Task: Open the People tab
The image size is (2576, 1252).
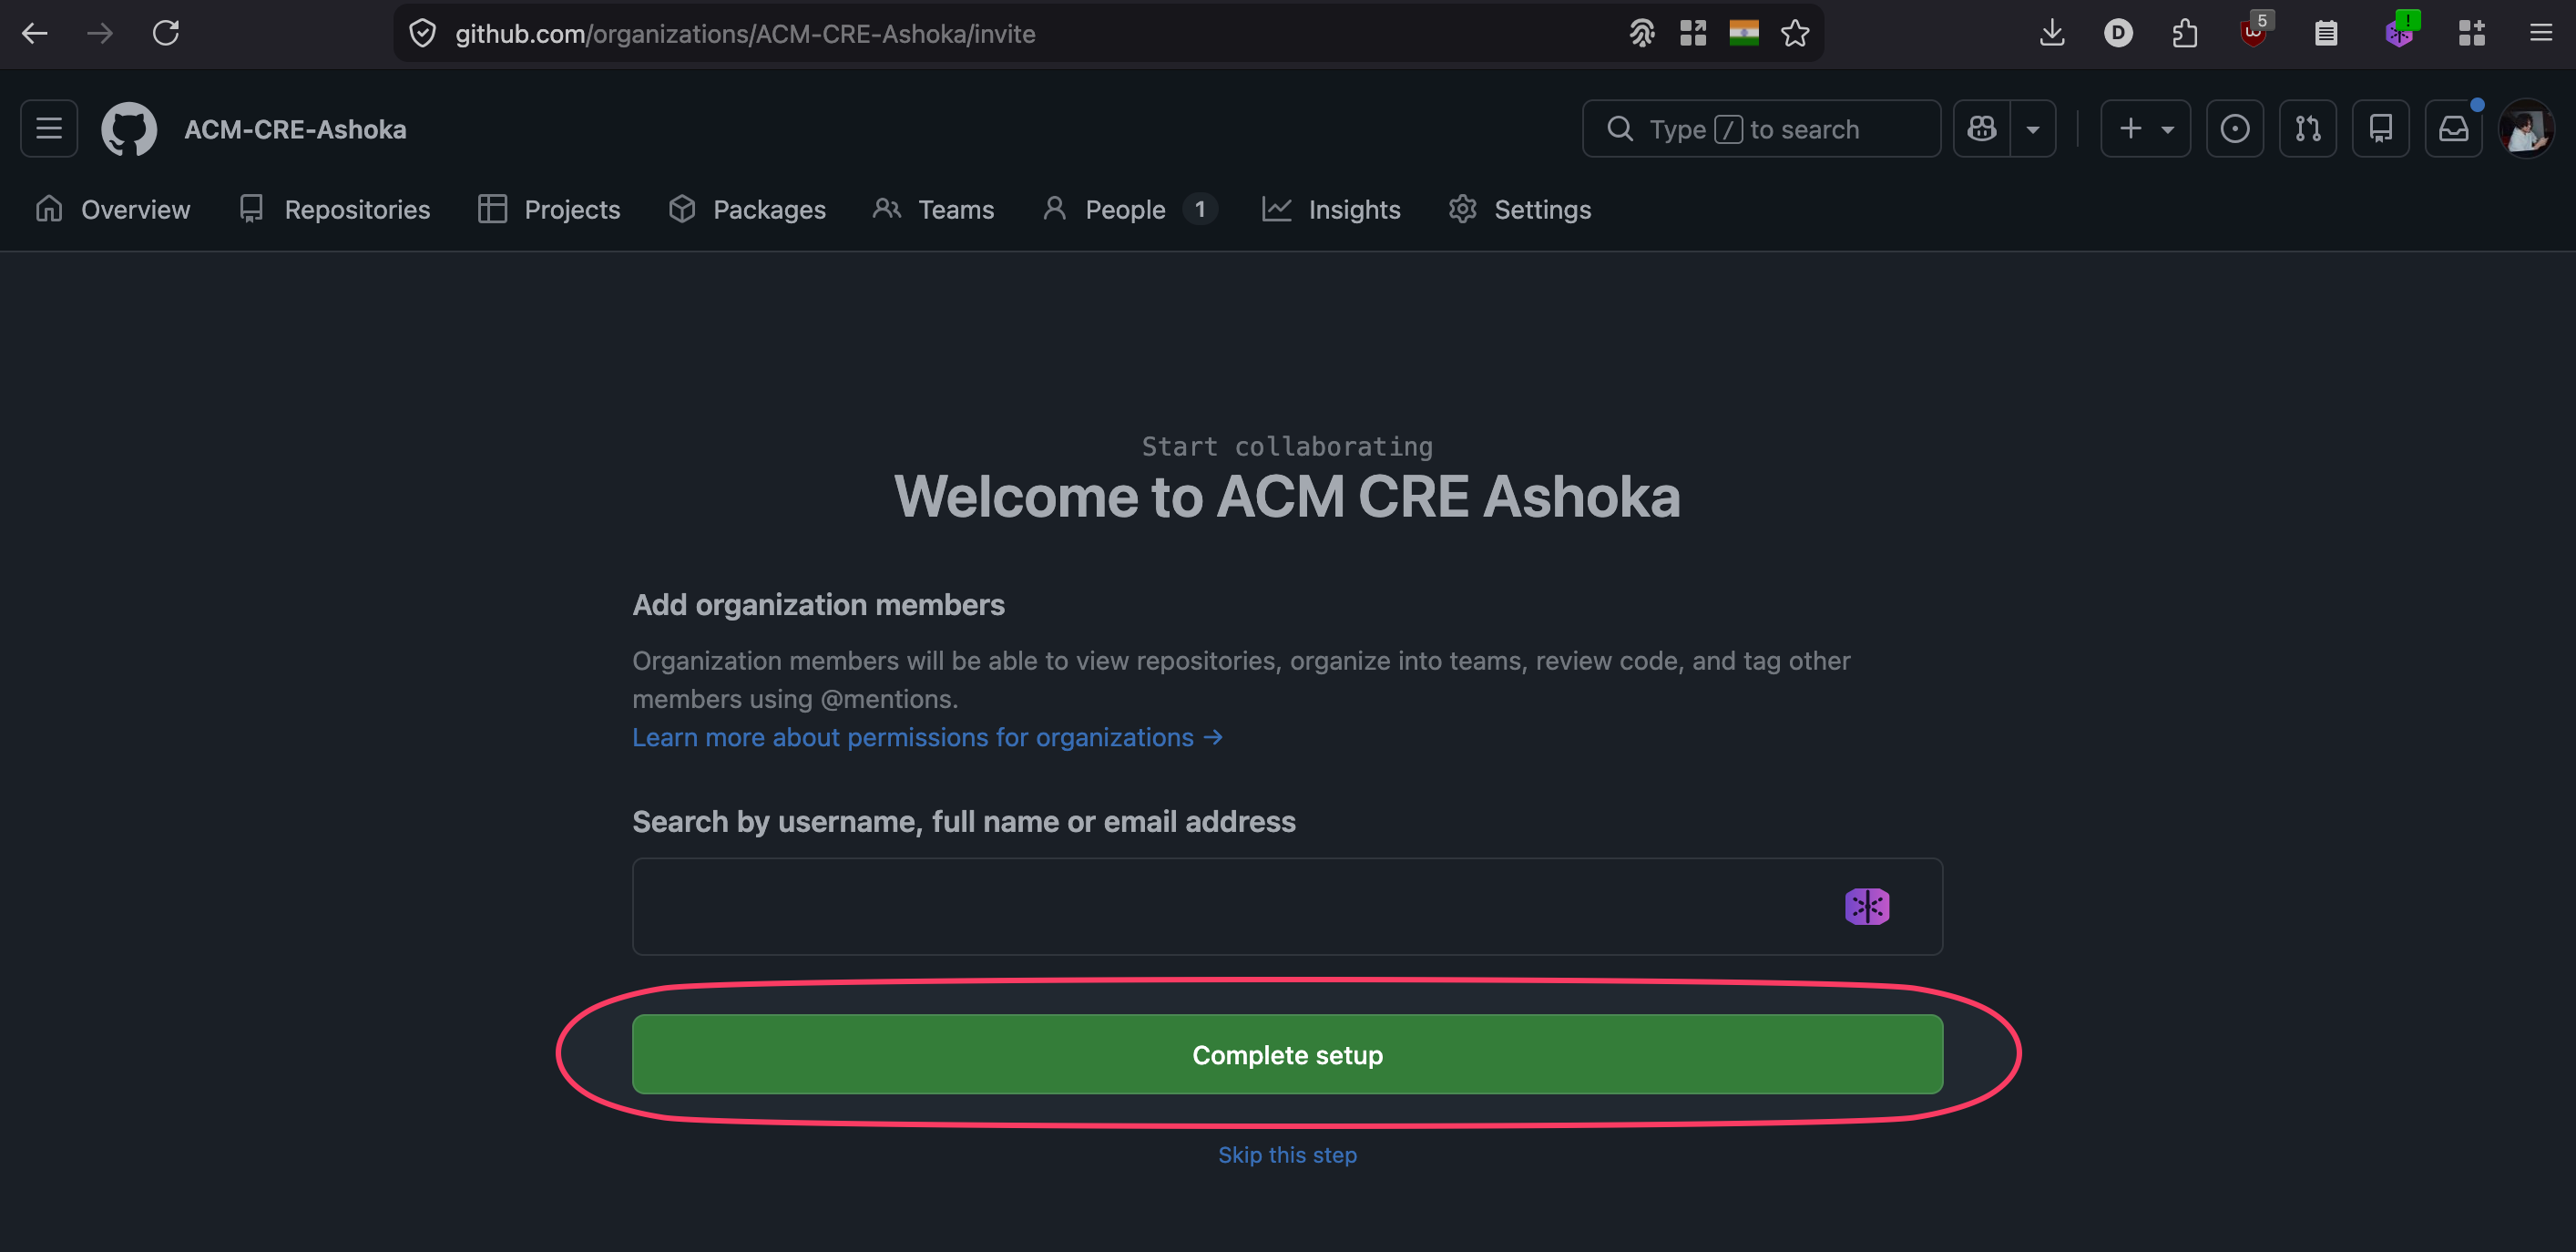Action: tap(1130, 209)
